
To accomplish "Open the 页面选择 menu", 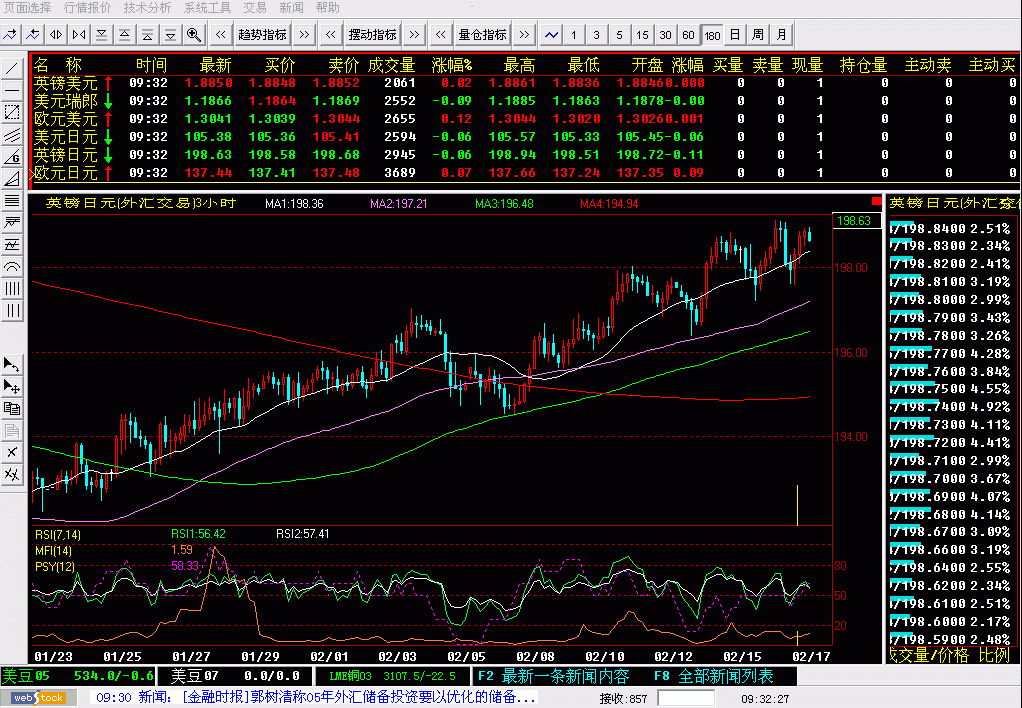I will click(27, 8).
